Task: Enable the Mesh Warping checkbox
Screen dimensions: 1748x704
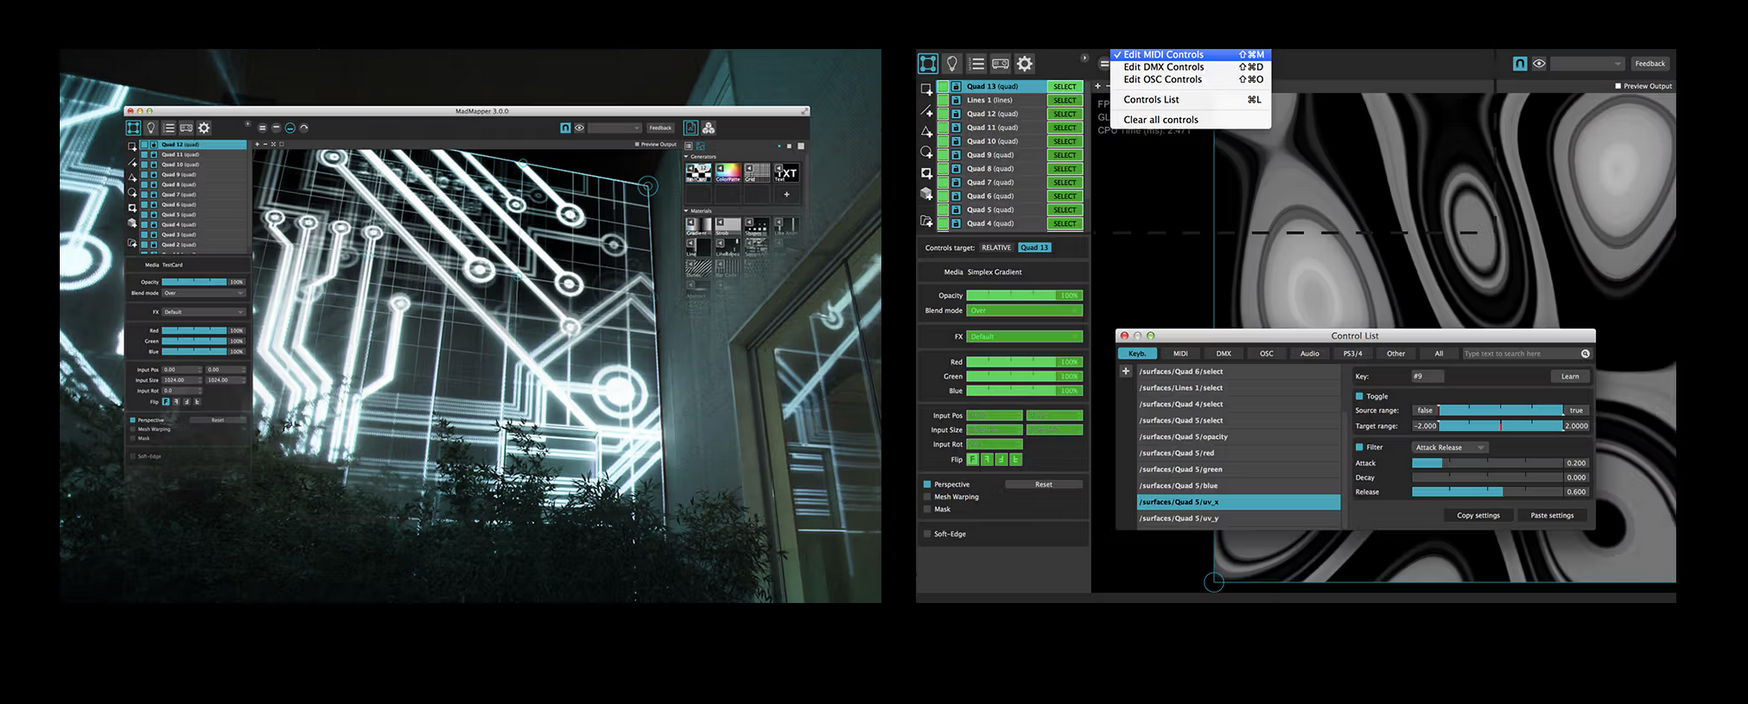Action: (x=928, y=497)
